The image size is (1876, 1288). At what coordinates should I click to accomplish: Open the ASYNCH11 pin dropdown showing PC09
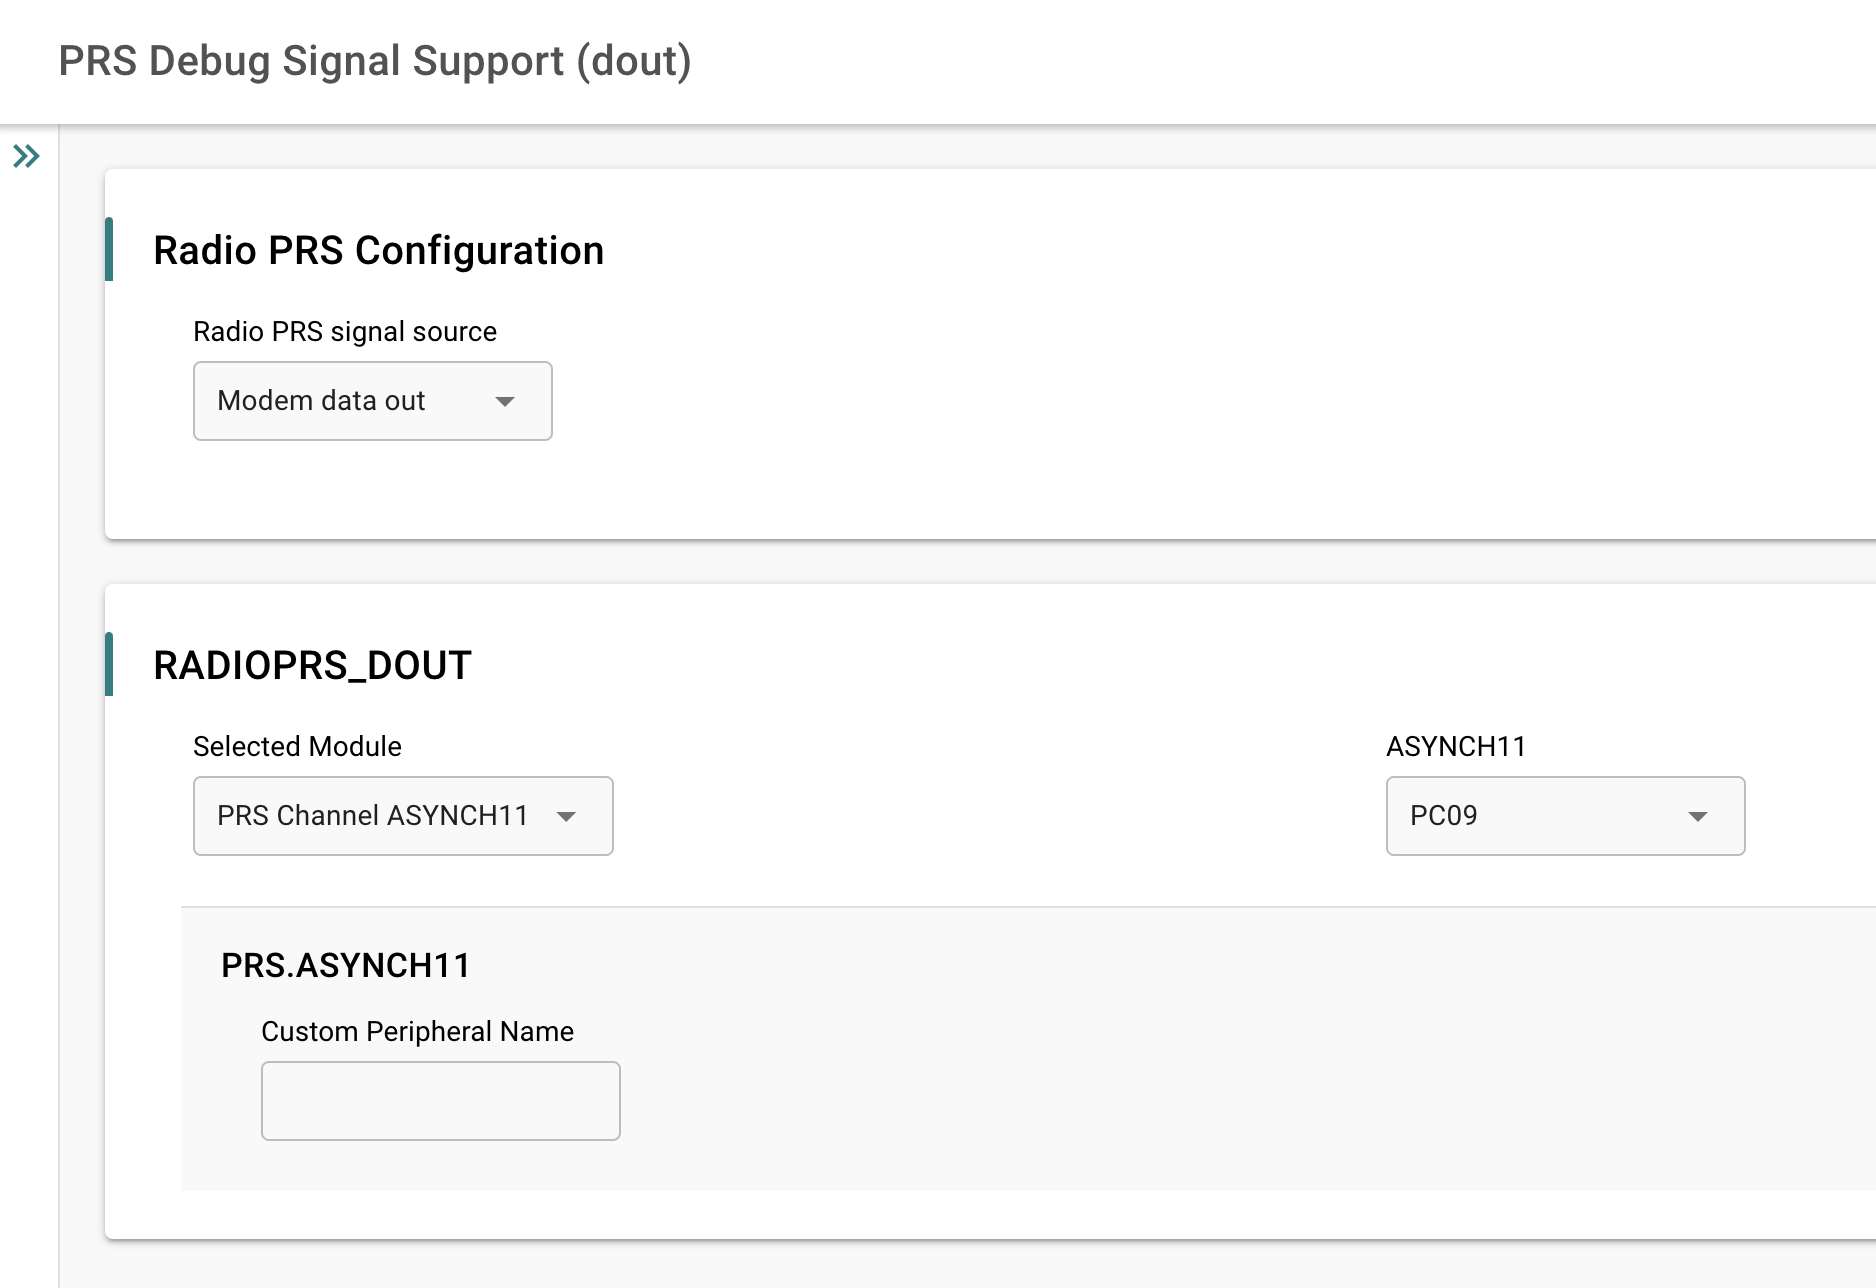tap(1564, 816)
